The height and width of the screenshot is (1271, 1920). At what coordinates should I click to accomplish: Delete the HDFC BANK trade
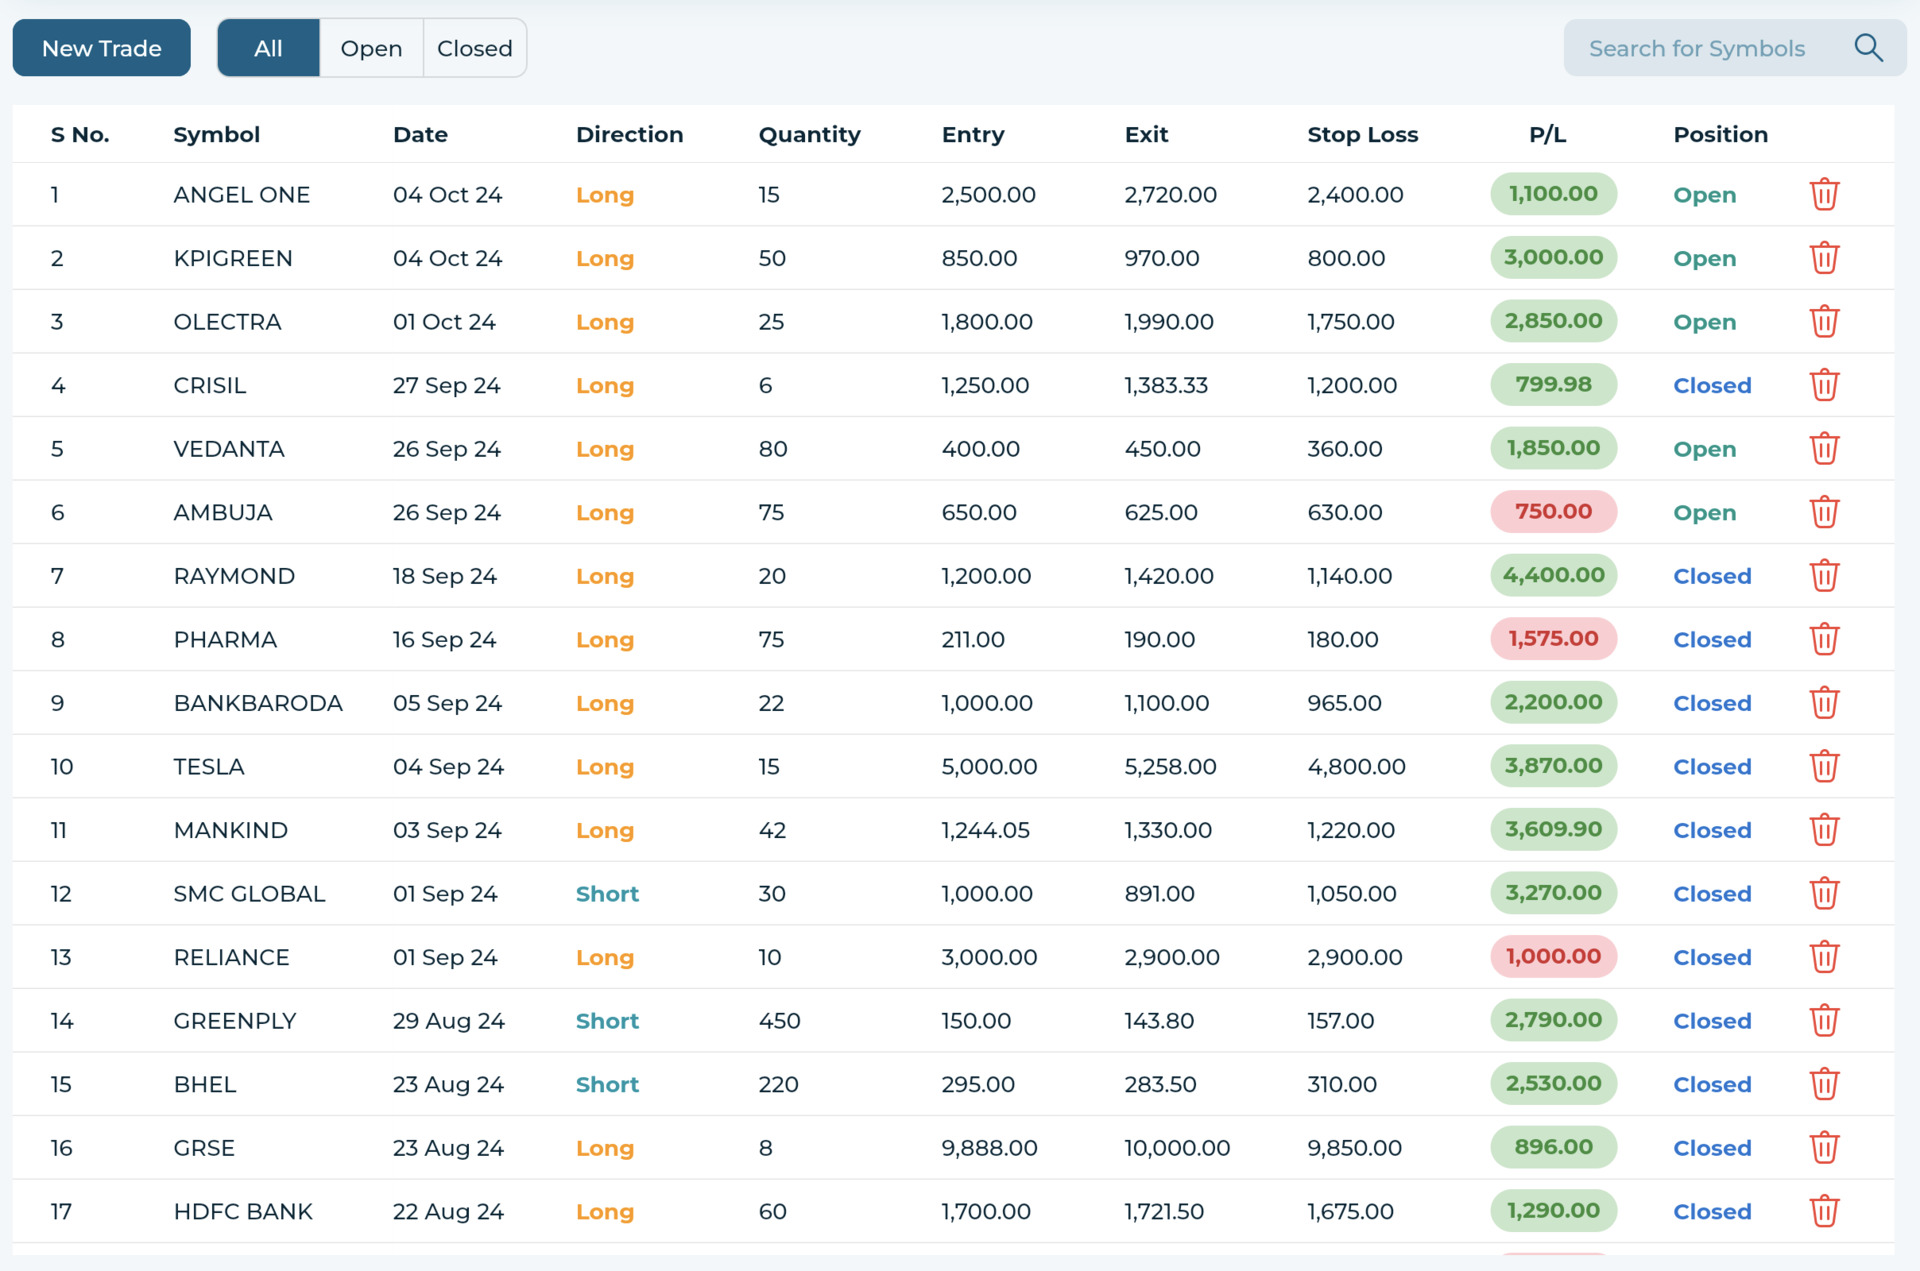coord(1824,1210)
